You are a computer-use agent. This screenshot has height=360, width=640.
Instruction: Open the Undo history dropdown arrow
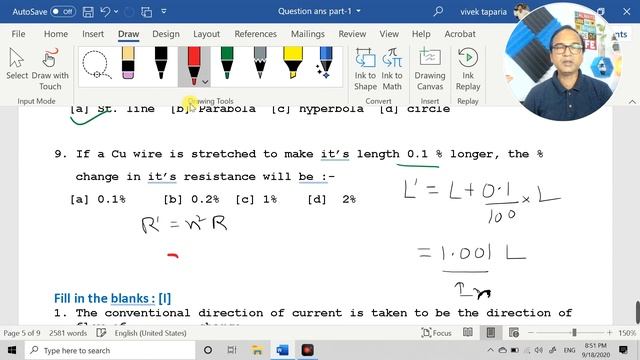click(116, 11)
